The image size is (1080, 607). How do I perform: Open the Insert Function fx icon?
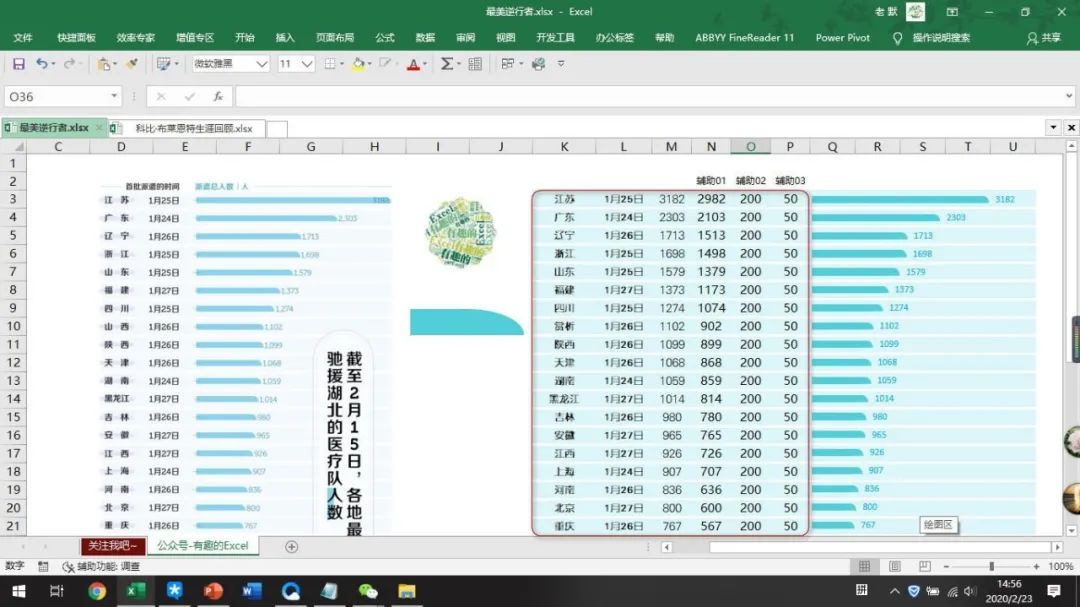[x=216, y=95]
